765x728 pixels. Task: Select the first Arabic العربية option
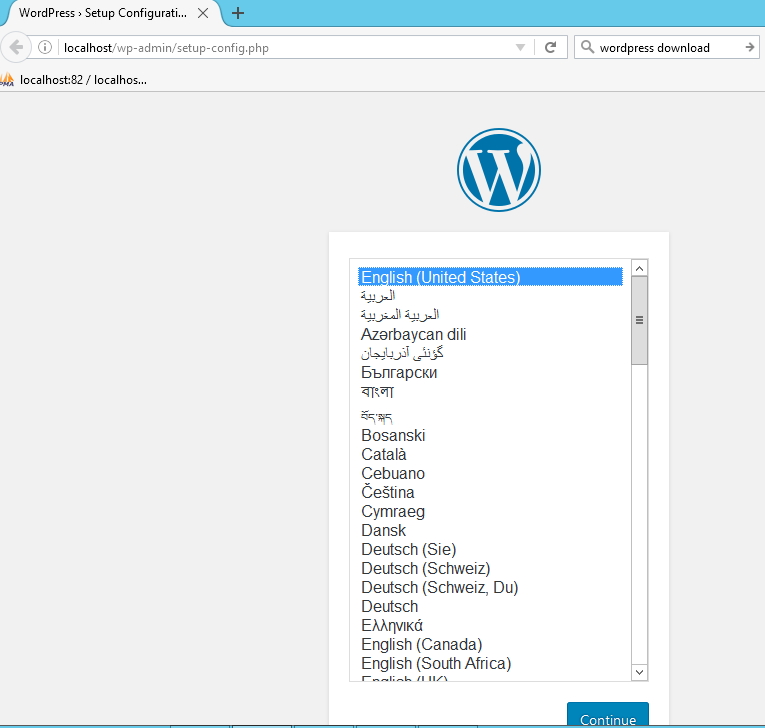(490, 296)
